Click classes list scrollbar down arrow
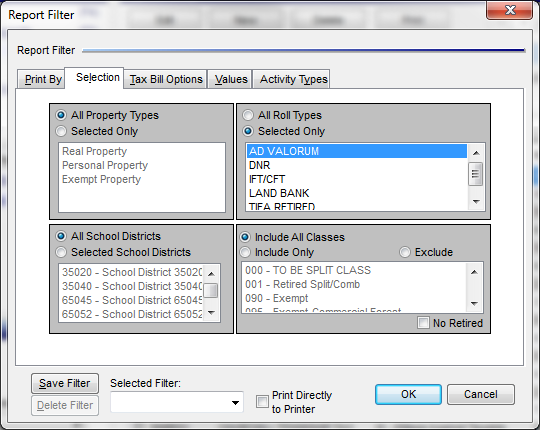Screen dimensions: 540x430 tap(474, 303)
